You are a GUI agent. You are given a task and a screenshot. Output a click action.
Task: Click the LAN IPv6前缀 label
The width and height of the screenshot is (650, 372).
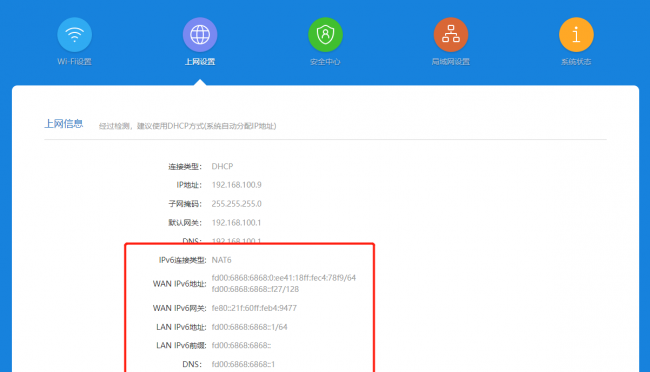coord(181,345)
